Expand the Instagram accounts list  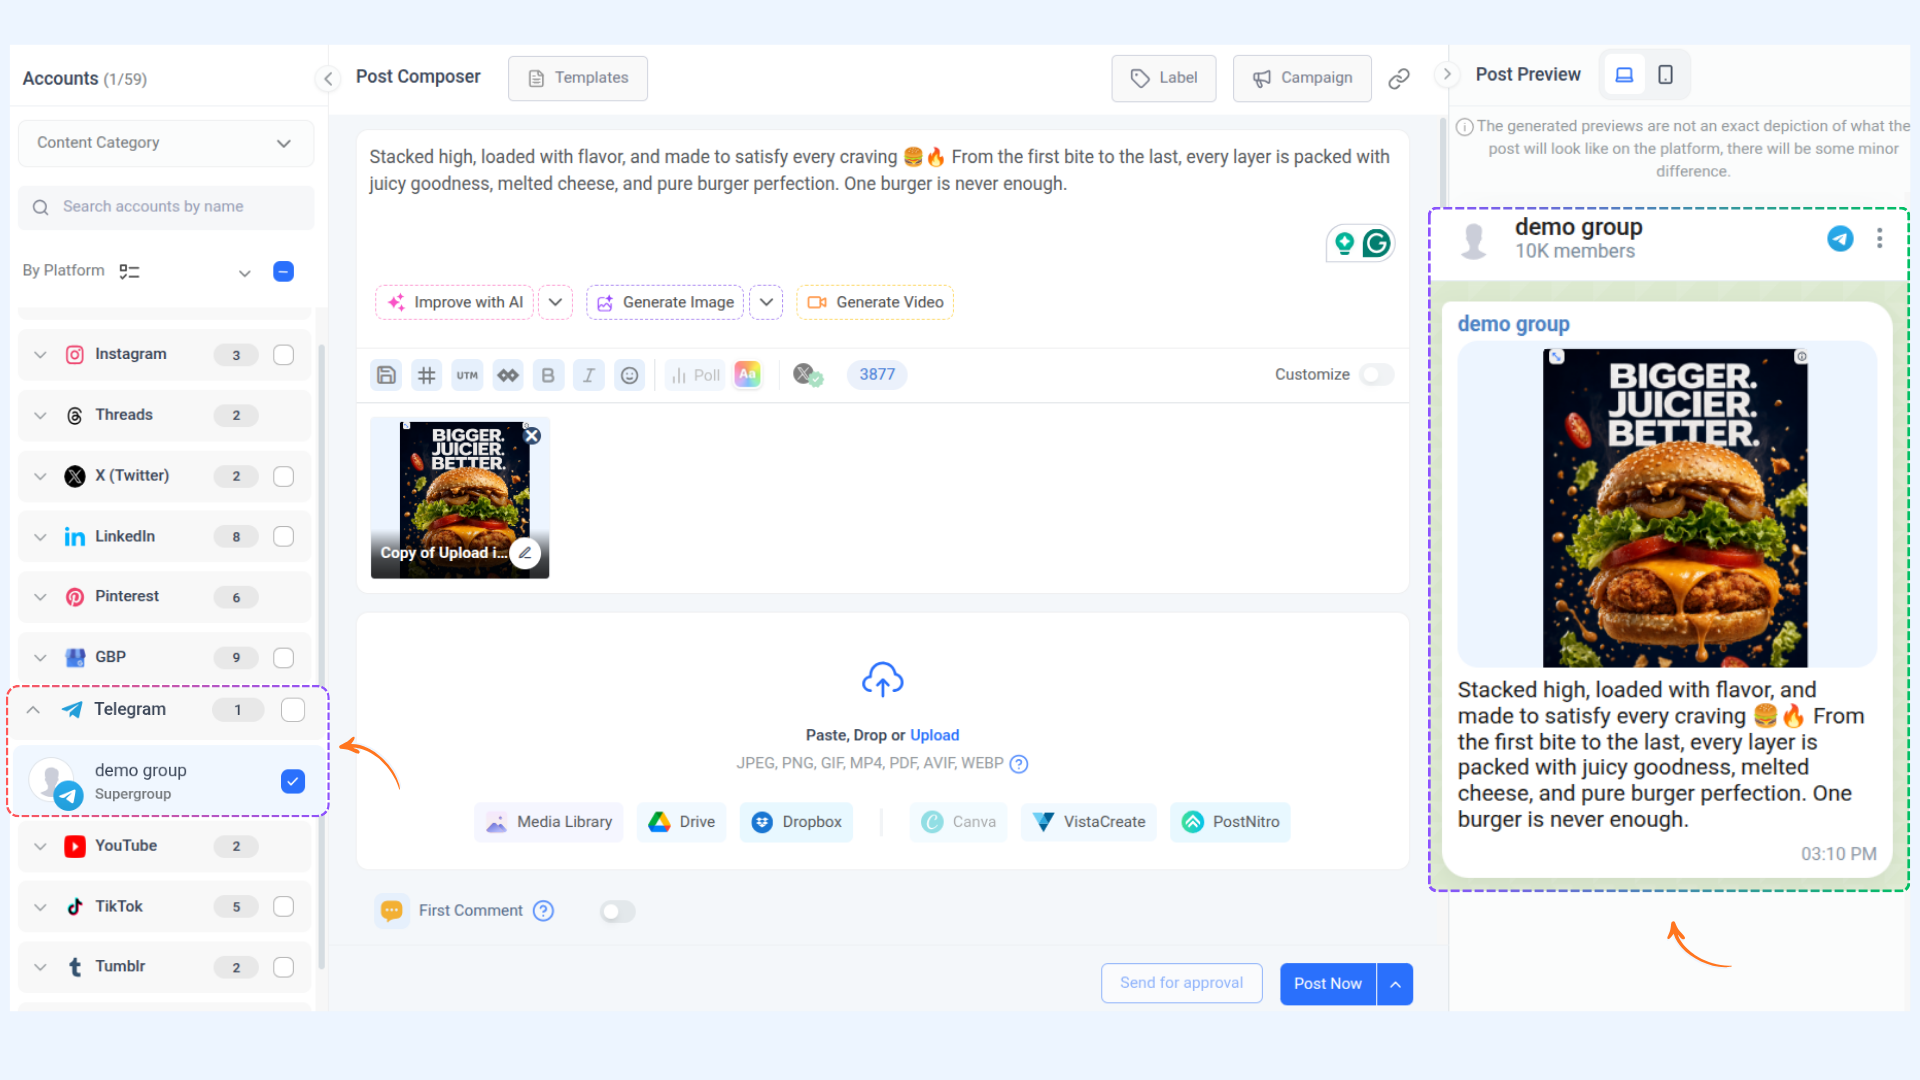(x=40, y=355)
